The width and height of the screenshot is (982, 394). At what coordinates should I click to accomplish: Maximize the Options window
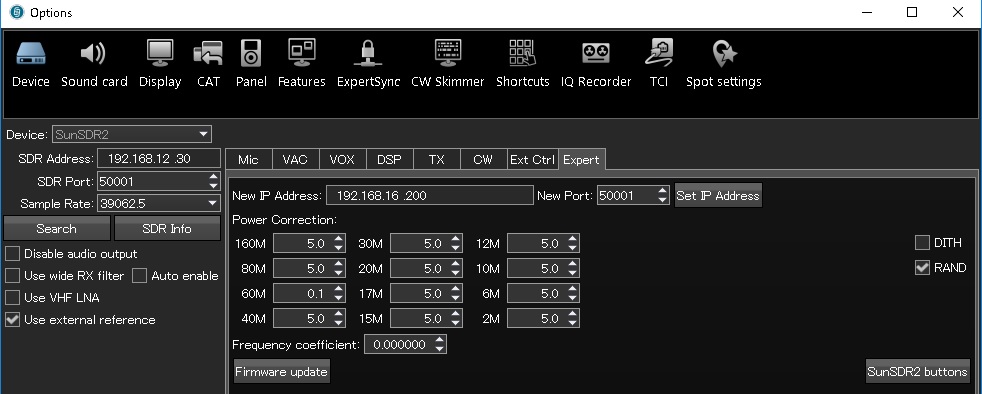tap(912, 13)
